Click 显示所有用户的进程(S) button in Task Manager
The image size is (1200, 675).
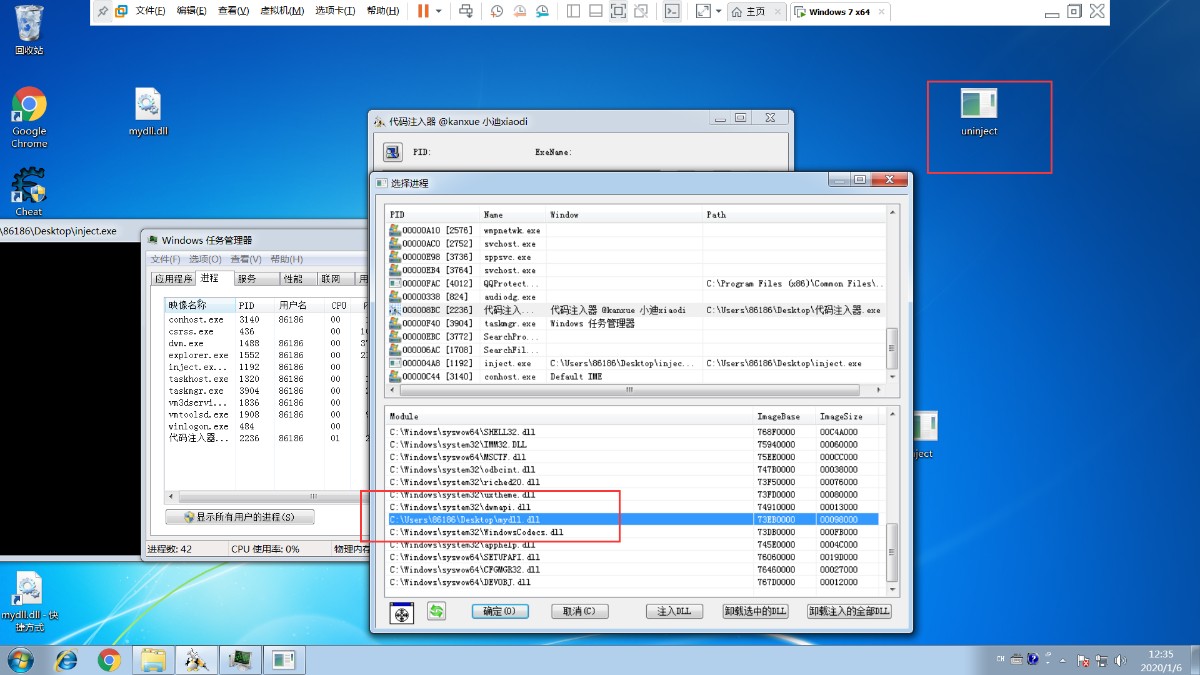pos(240,517)
